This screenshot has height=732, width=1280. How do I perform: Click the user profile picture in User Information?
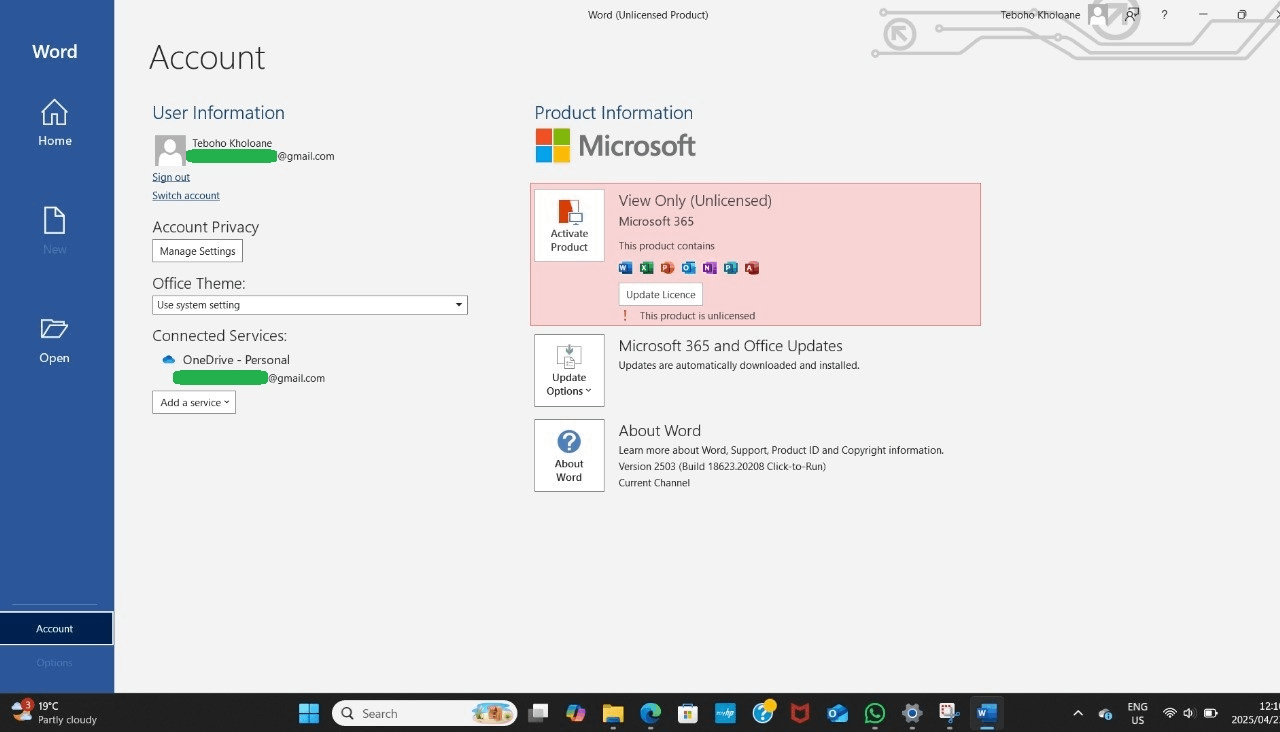(x=170, y=150)
